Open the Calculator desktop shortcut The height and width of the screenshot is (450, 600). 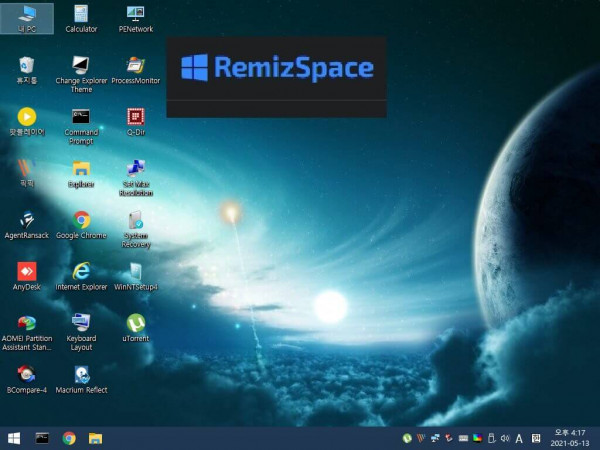coord(81,19)
